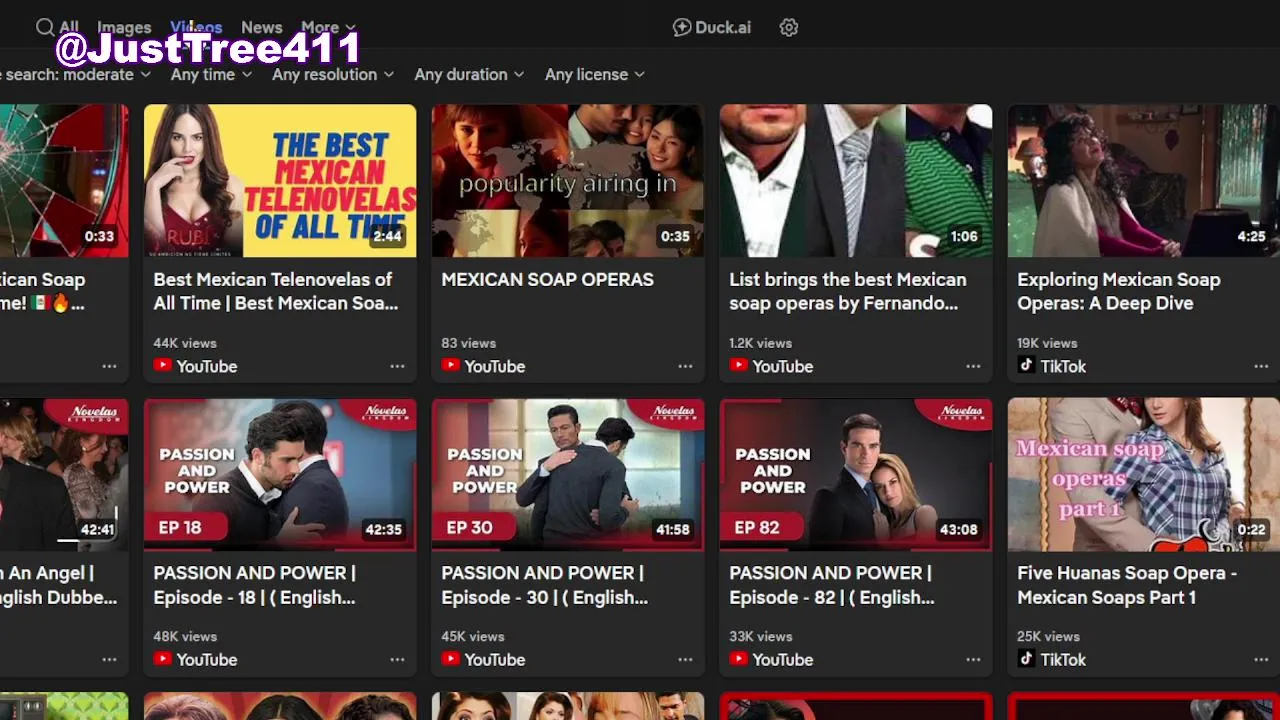This screenshot has width=1280, height=720.
Task: Open options menu for MEXICAN SOAP OPERAS video
Action: pyautogui.click(x=685, y=366)
